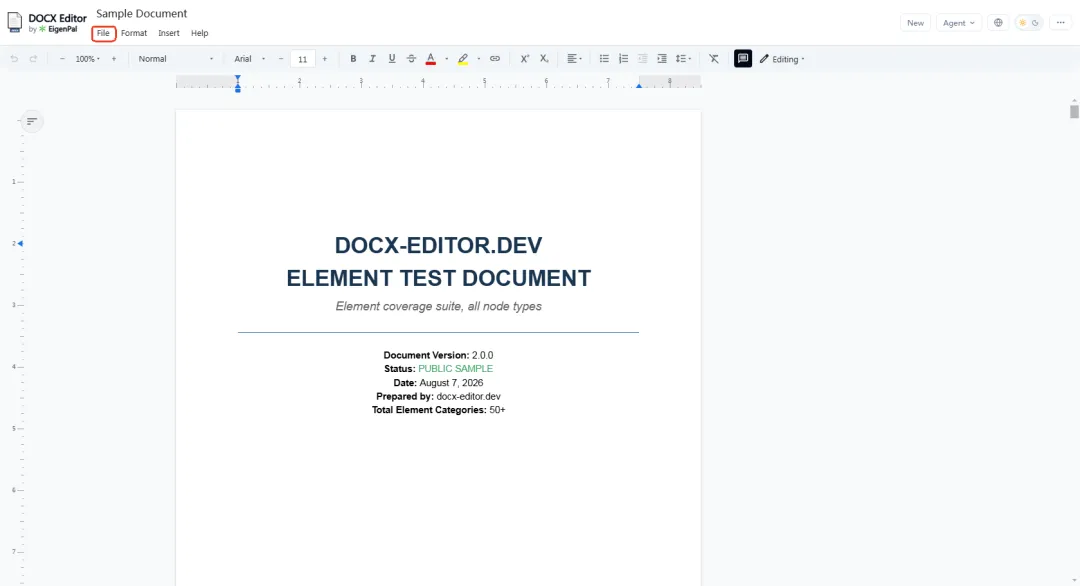Click the 'Prepared by:' label
Image resolution: width=1080 pixels, height=586 pixels.
pos(404,397)
